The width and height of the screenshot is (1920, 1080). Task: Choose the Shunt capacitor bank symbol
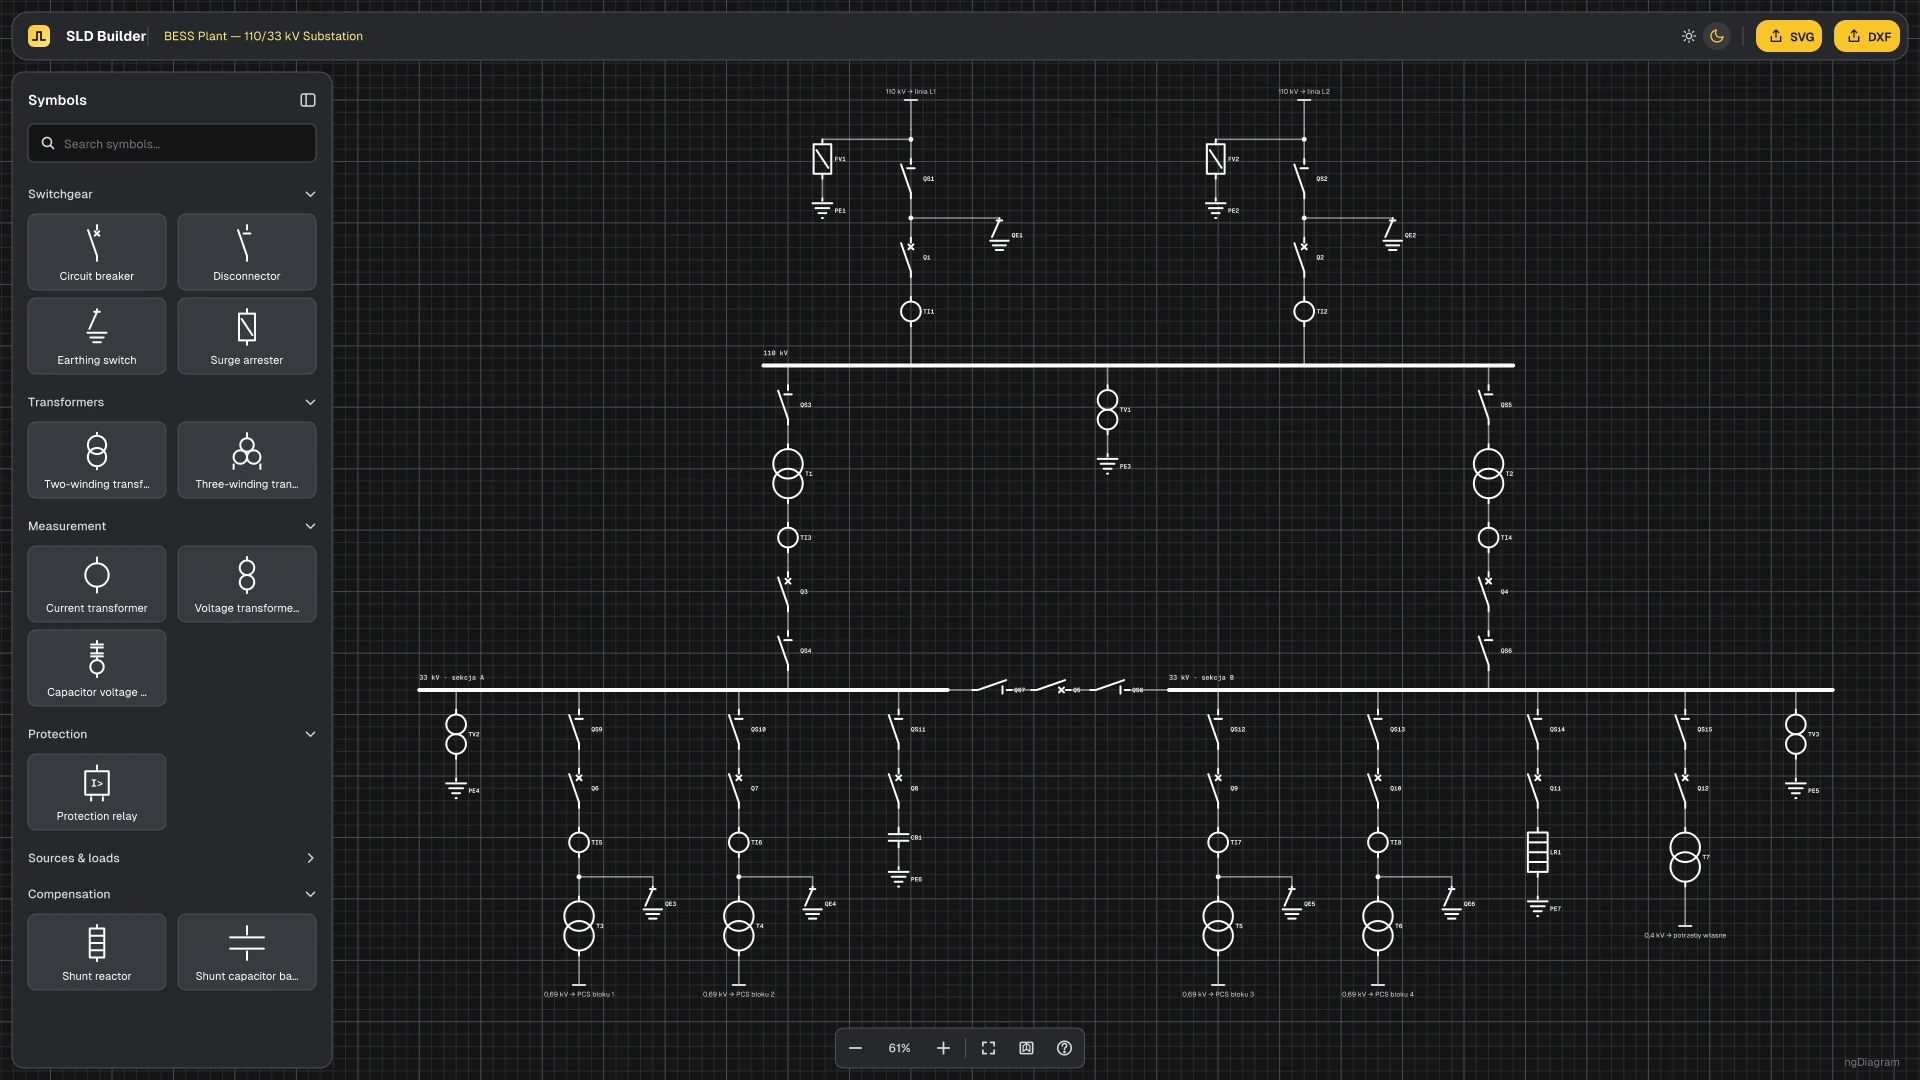(247, 952)
